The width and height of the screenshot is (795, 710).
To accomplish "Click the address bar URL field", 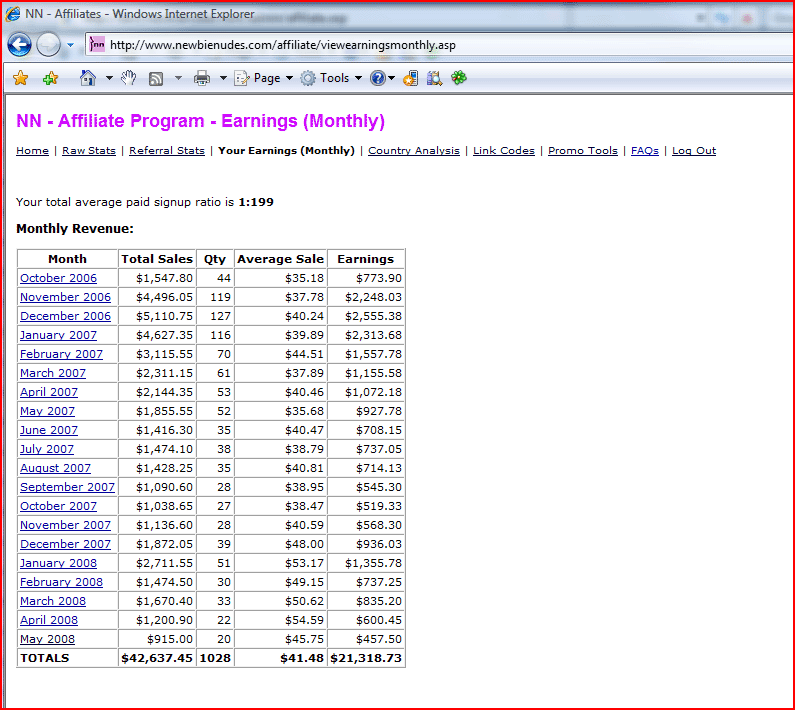I will [x=400, y=45].
